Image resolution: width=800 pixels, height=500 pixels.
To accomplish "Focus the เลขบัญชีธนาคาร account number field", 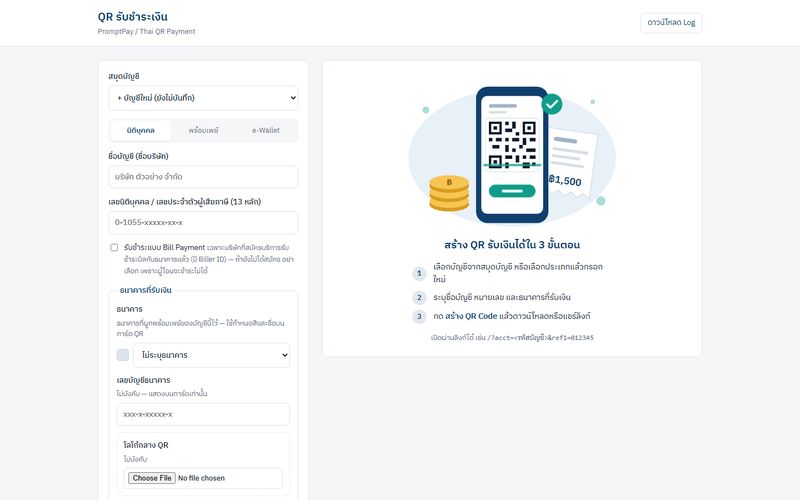I will pyautogui.click(x=203, y=414).
